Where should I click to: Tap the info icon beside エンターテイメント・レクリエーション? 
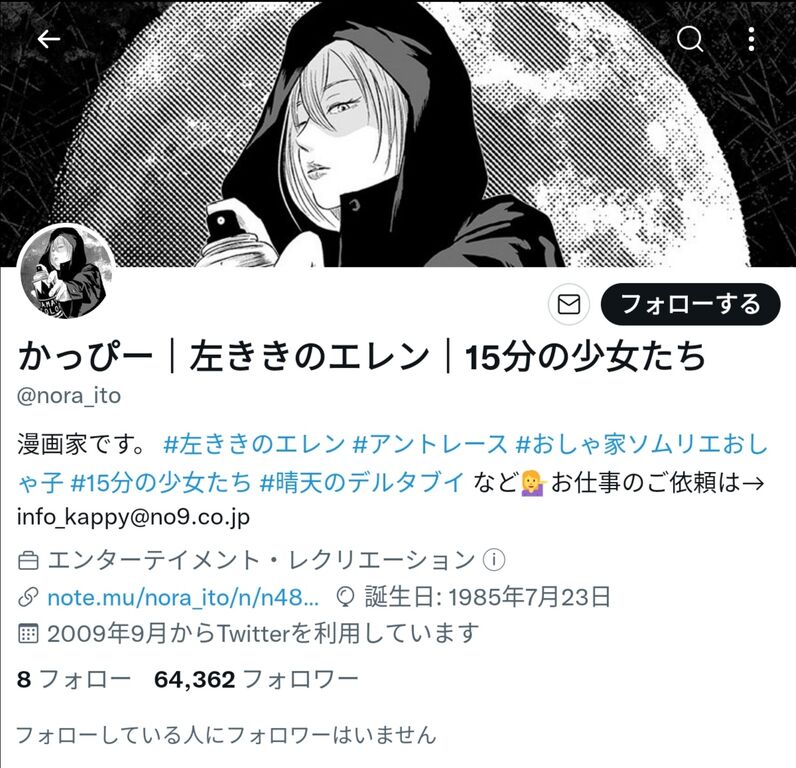pyautogui.click(x=494, y=560)
